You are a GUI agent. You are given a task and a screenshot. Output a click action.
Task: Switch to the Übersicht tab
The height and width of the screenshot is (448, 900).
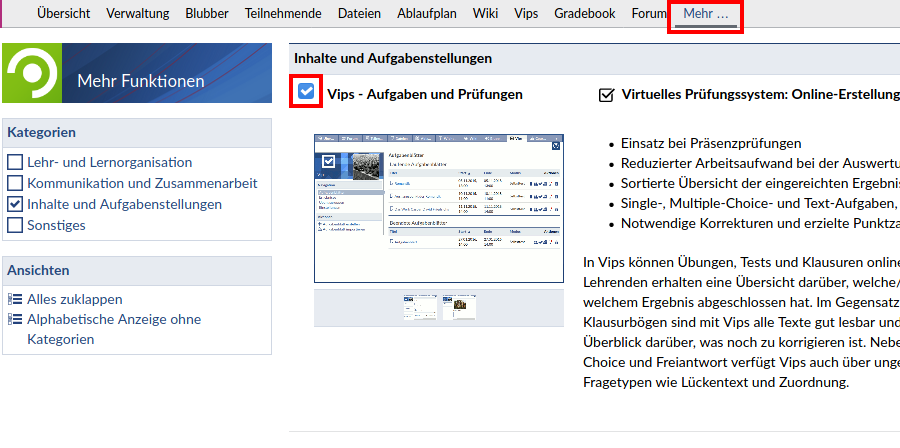[x=63, y=14]
